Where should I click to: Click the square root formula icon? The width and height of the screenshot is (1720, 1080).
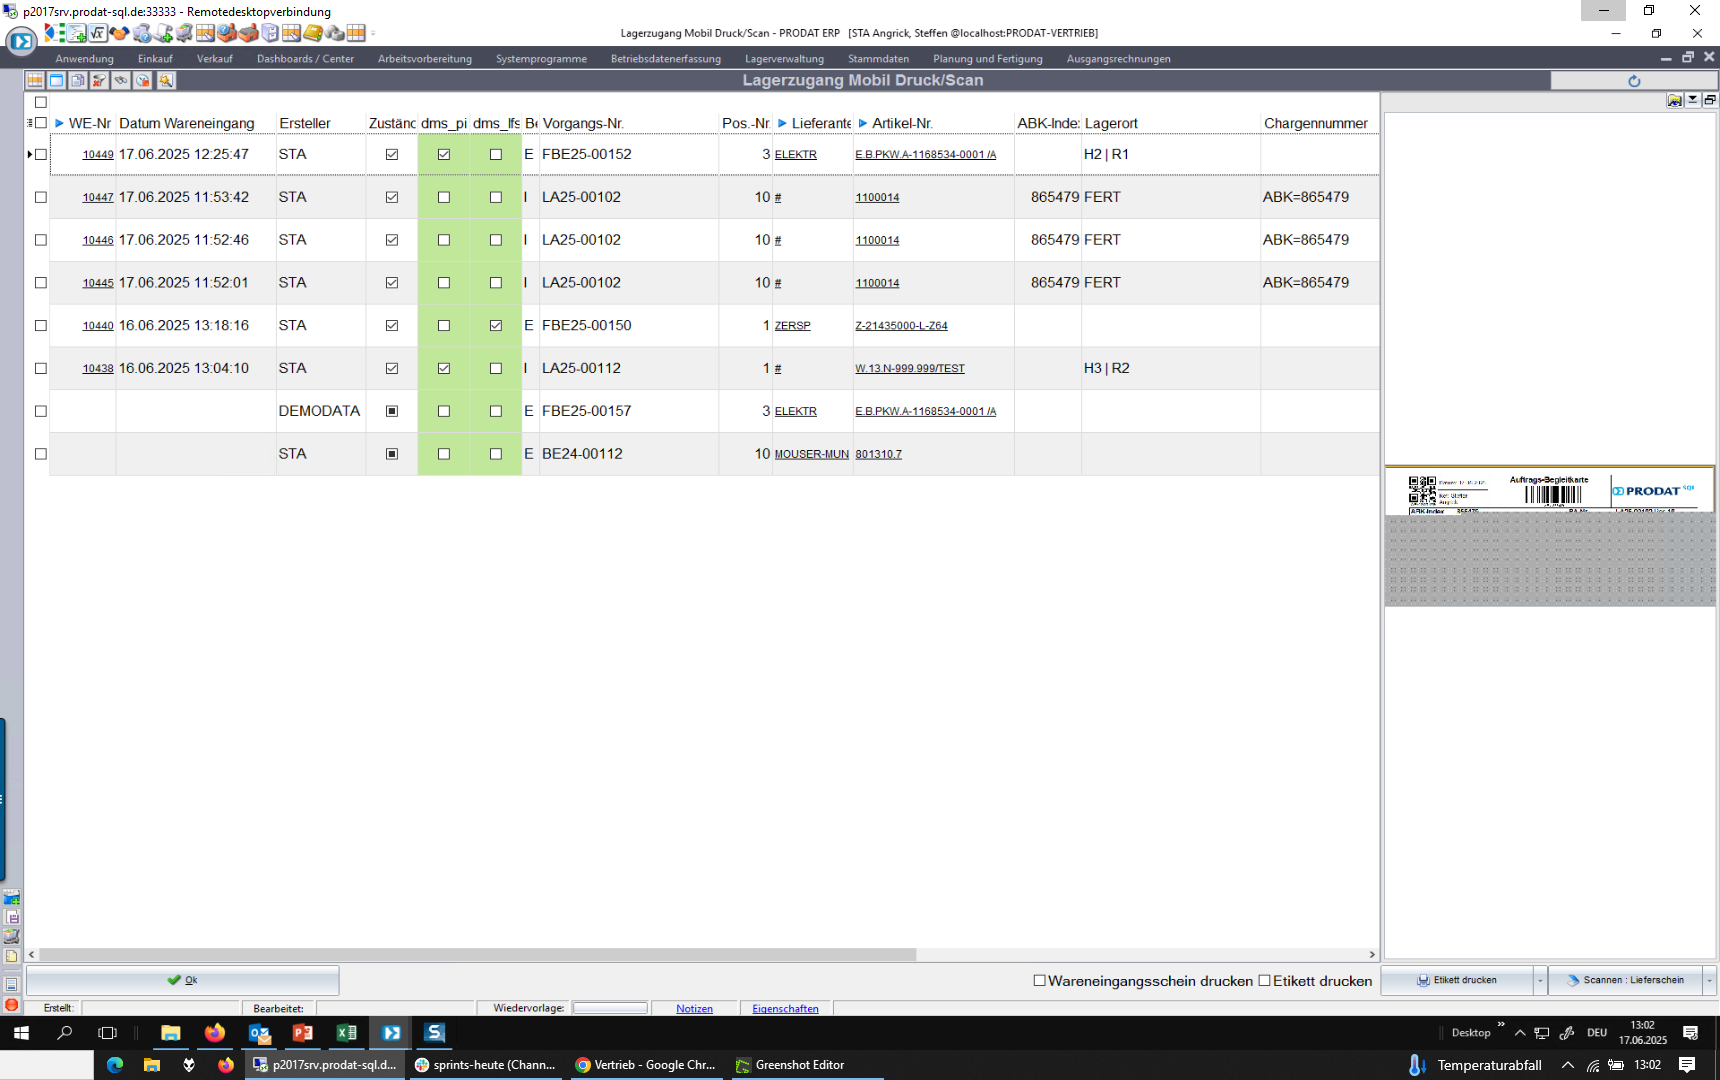98,33
